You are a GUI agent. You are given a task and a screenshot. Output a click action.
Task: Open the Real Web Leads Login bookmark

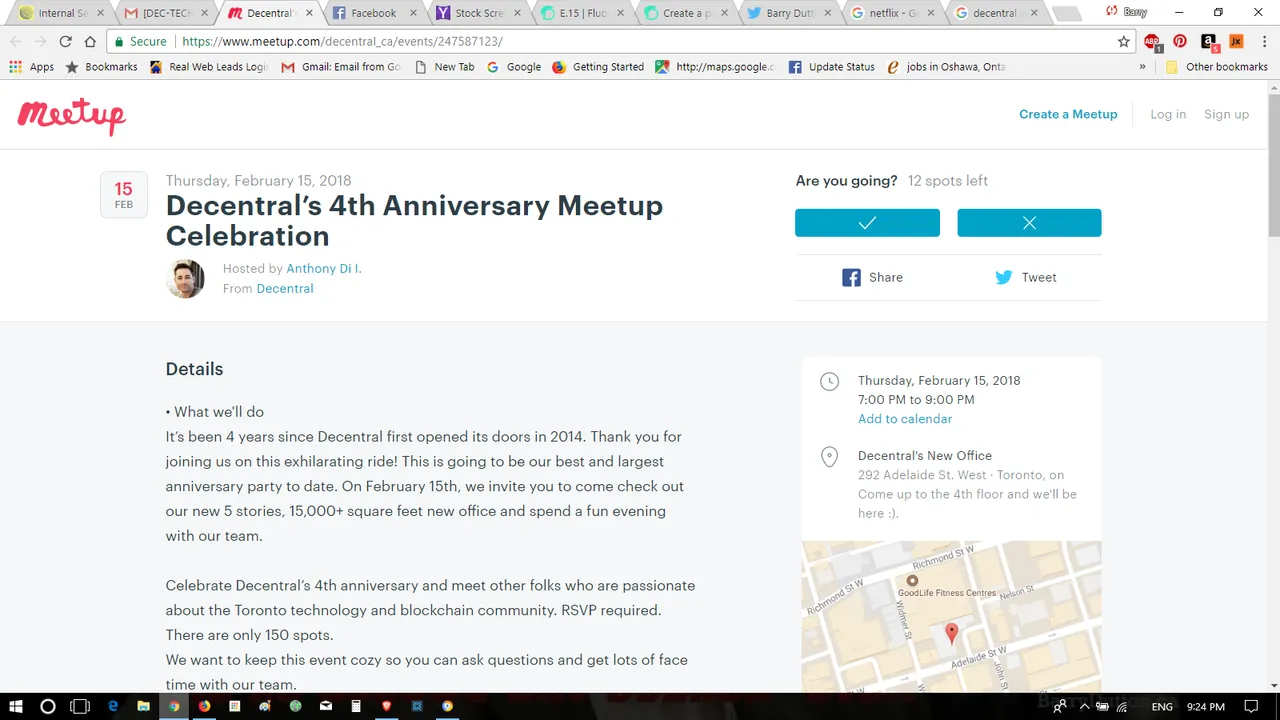pyautogui.click(x=209, y=67)
